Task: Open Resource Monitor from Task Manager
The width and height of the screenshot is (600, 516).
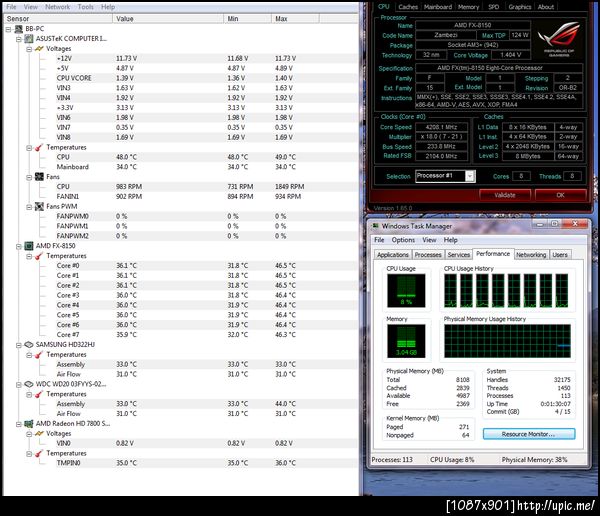Action: click(x=529, y=434)
